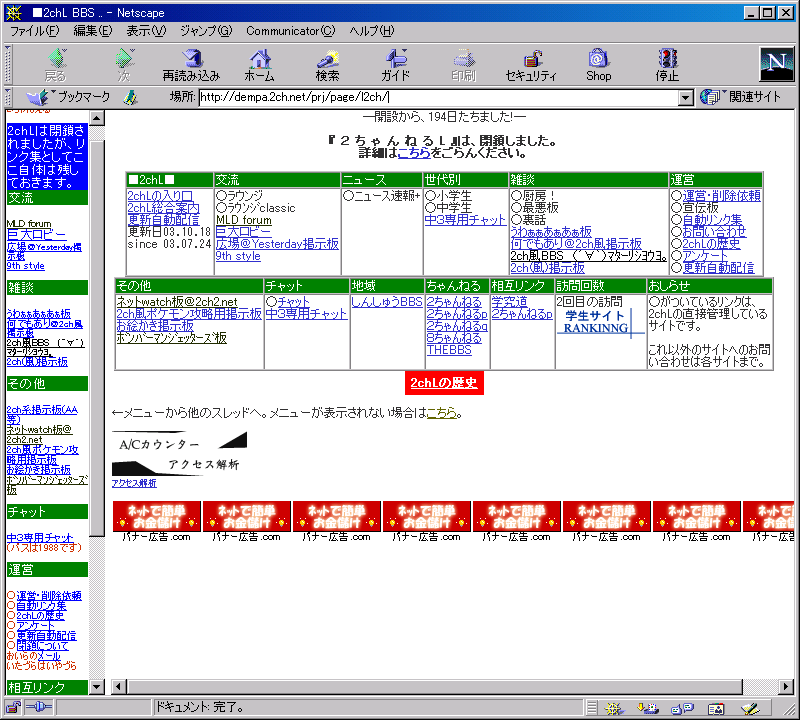Click the component bar grip handle icon
This screenshot has width=800, height=720.
pyautogui.click(x=592, y=708)
